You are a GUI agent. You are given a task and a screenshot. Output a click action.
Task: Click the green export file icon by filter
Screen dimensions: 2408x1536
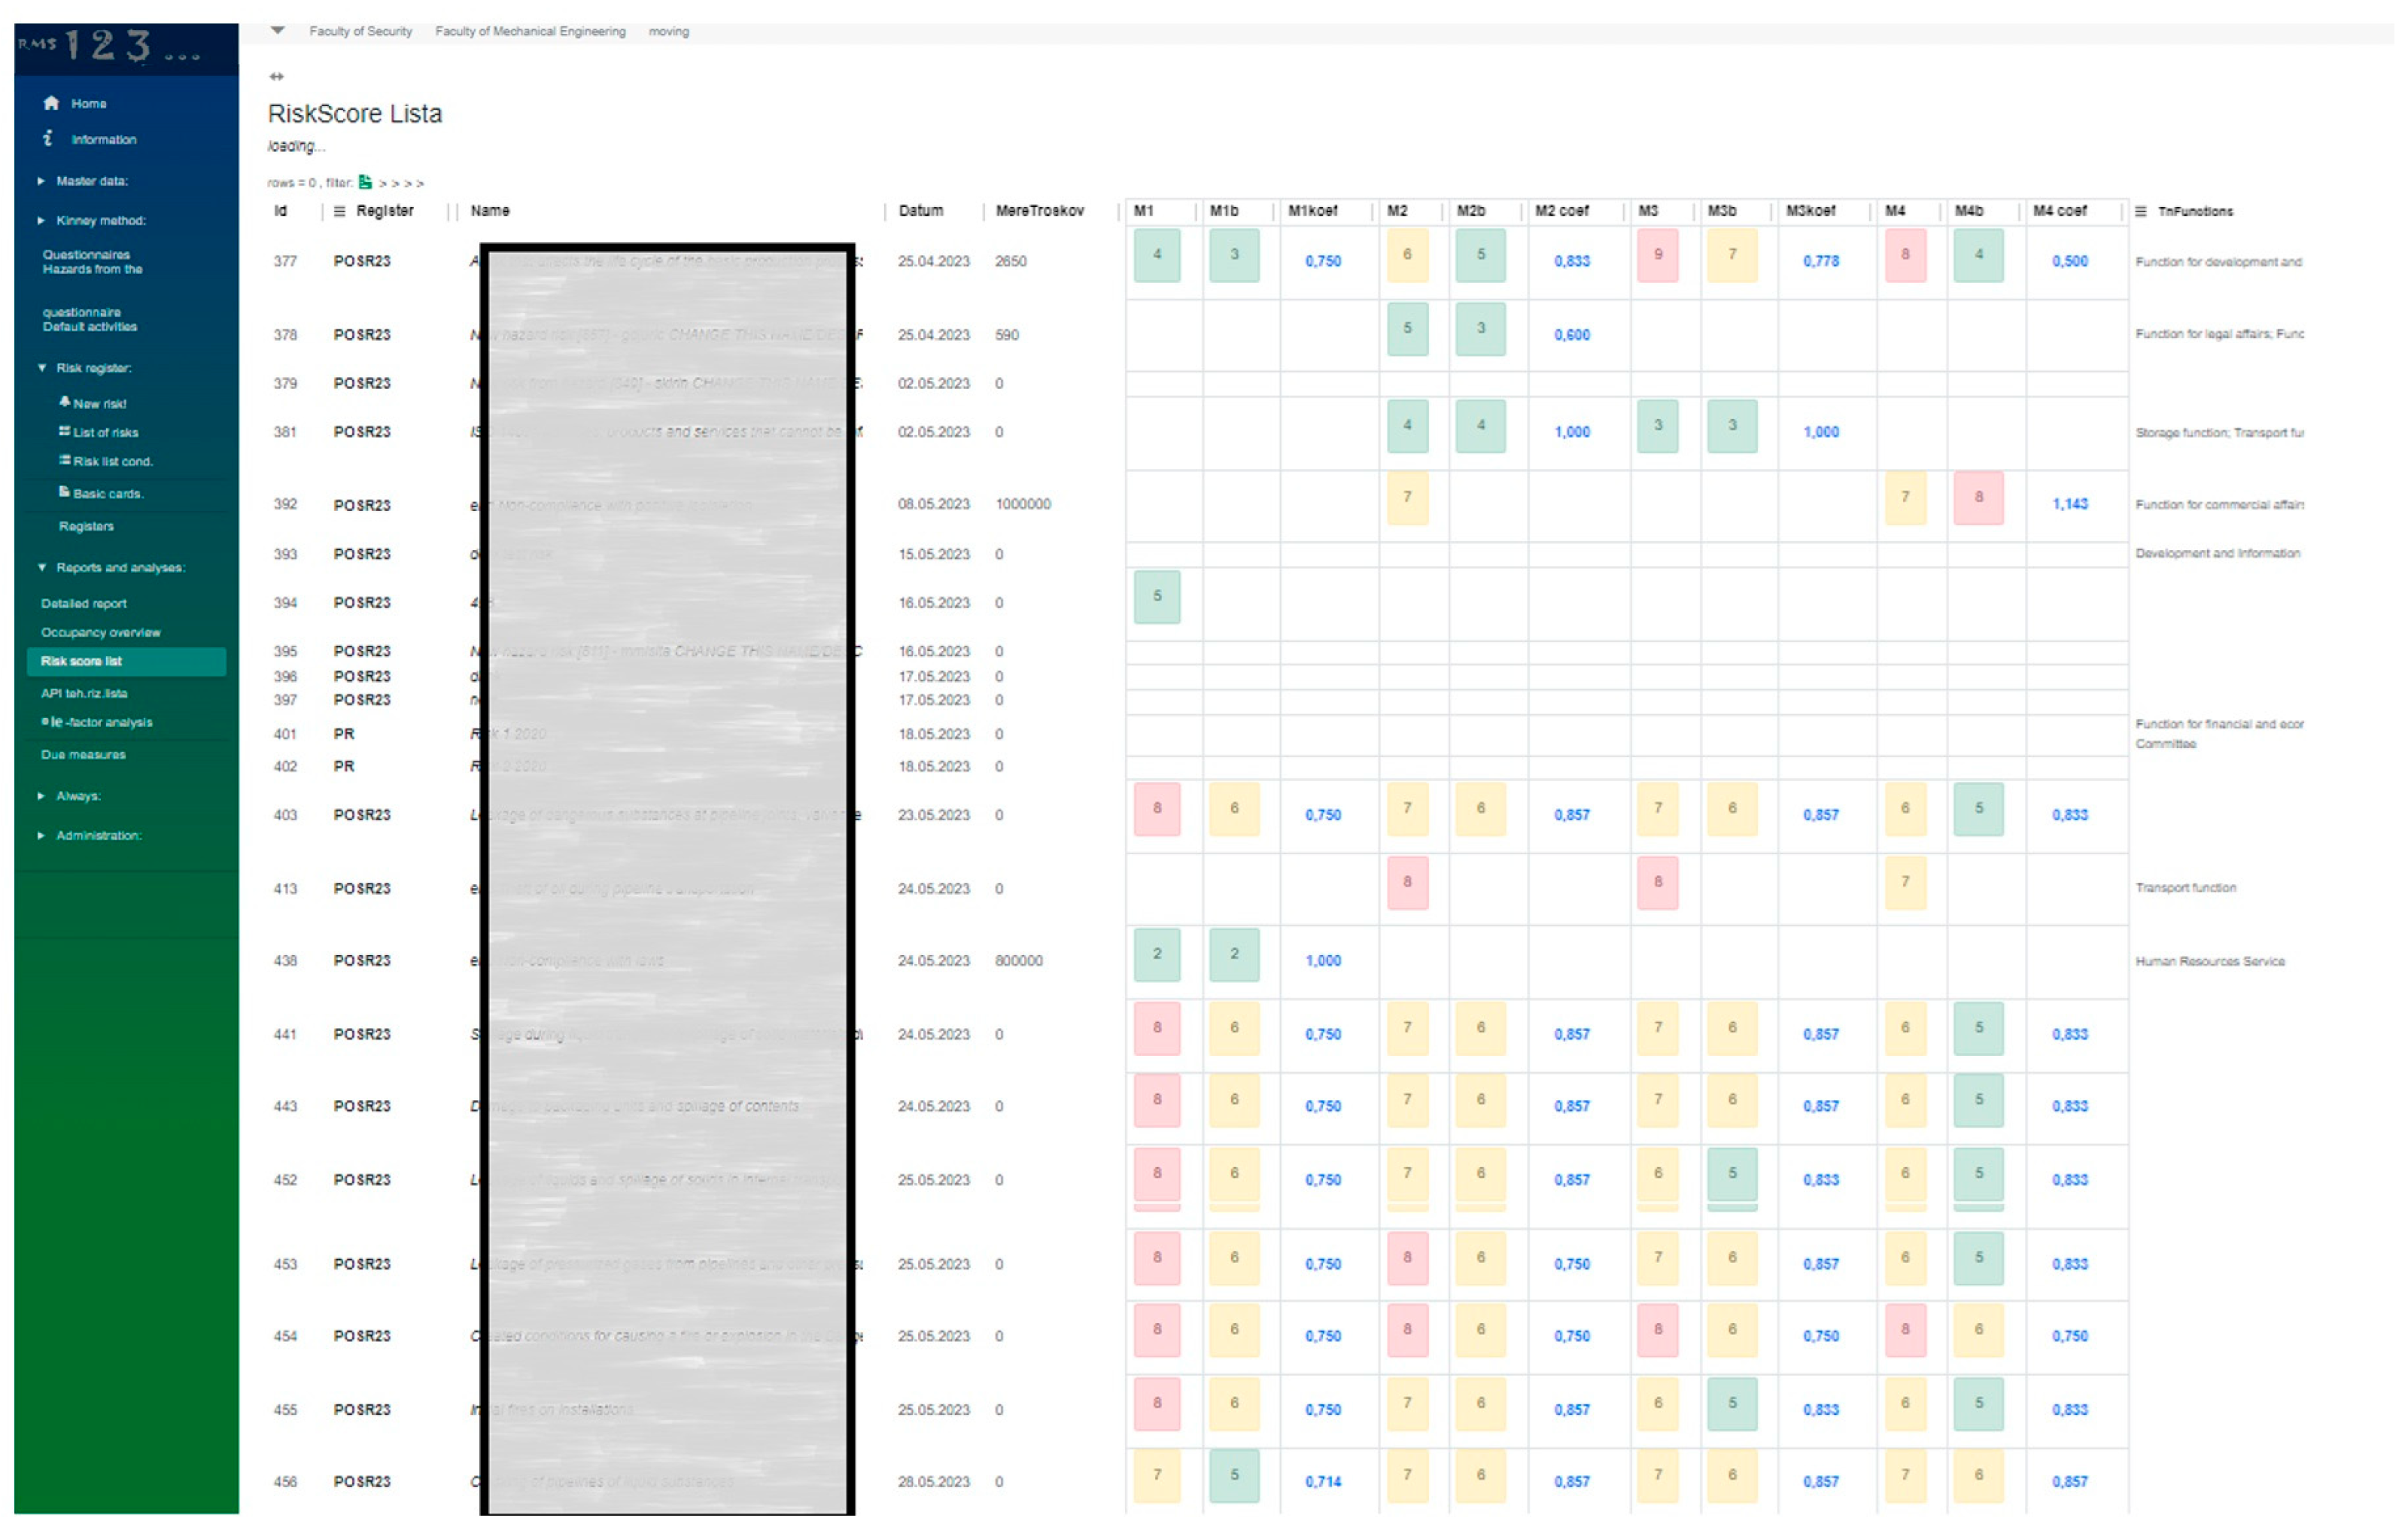click(x=365, y=182)
